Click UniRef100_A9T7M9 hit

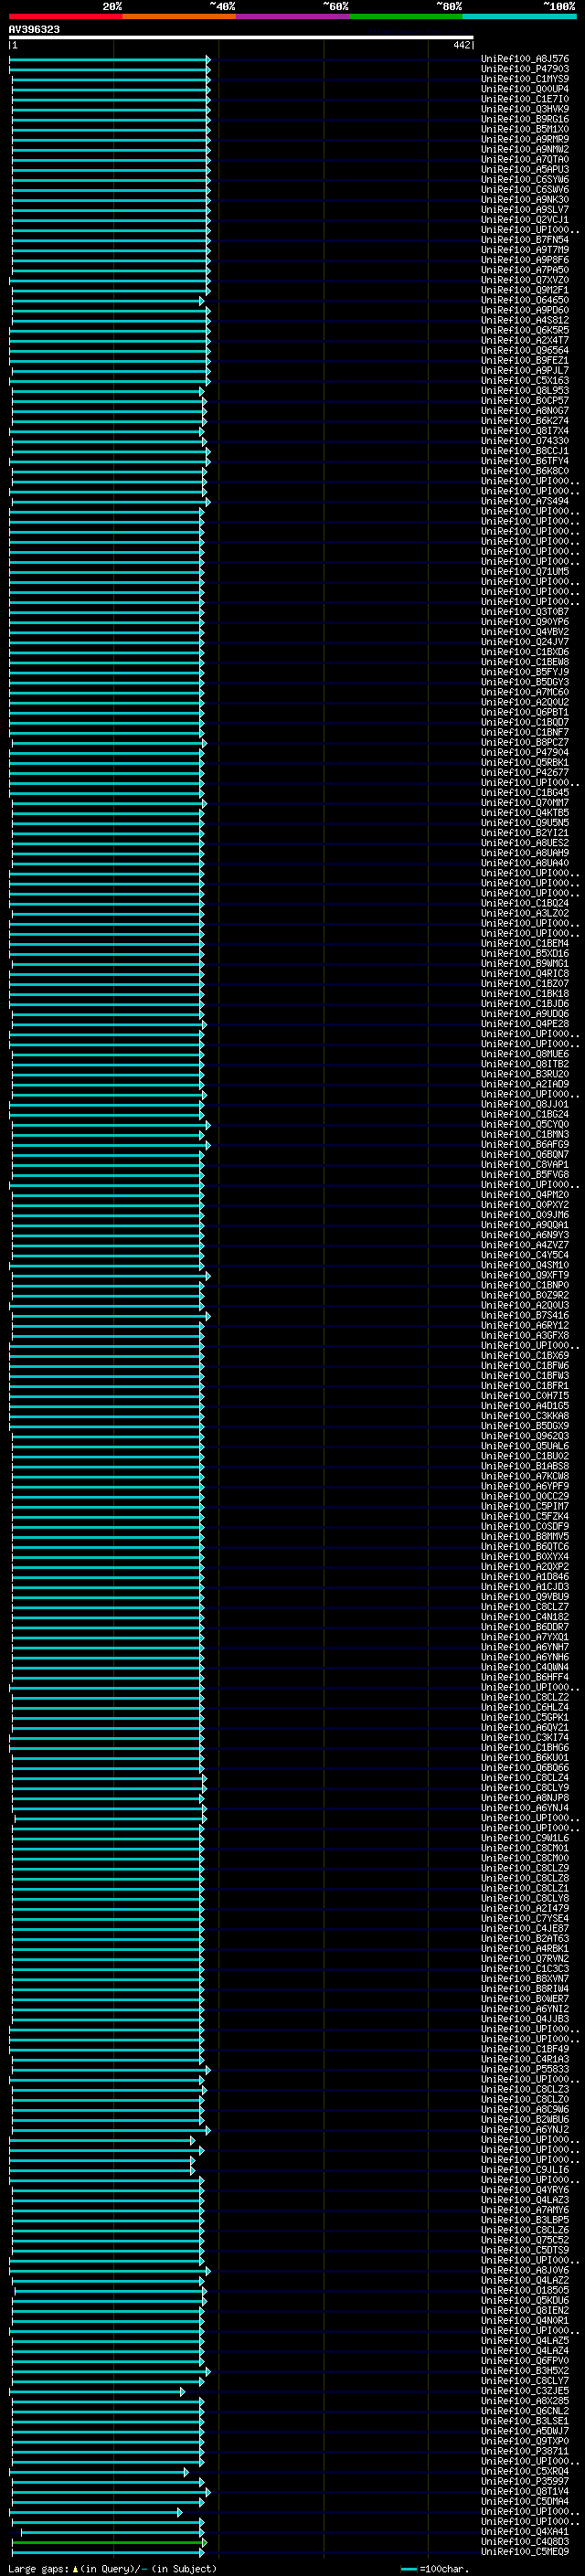(525, 250)
